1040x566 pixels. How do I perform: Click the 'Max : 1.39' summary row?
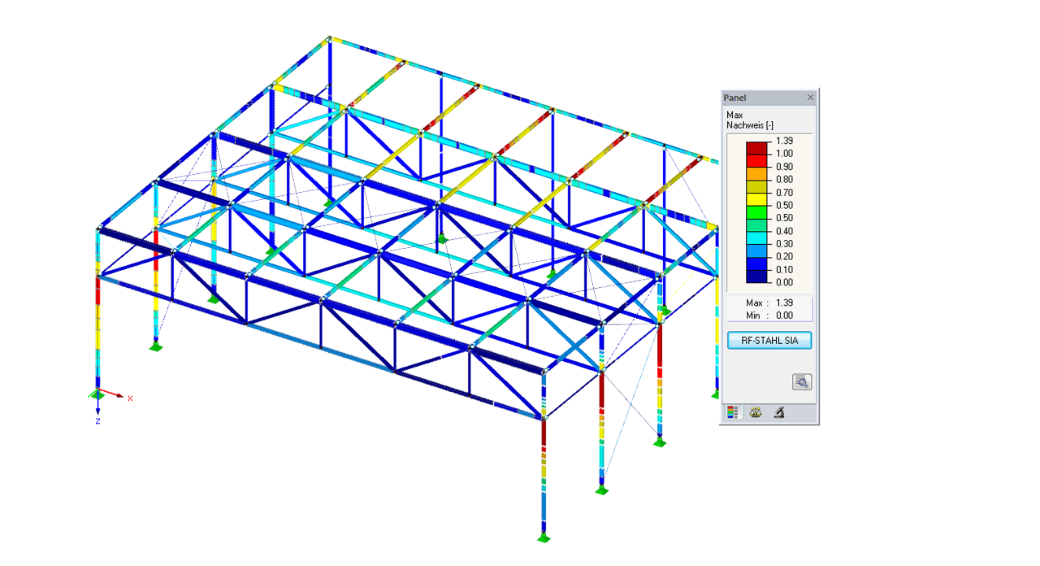(769, 303)
